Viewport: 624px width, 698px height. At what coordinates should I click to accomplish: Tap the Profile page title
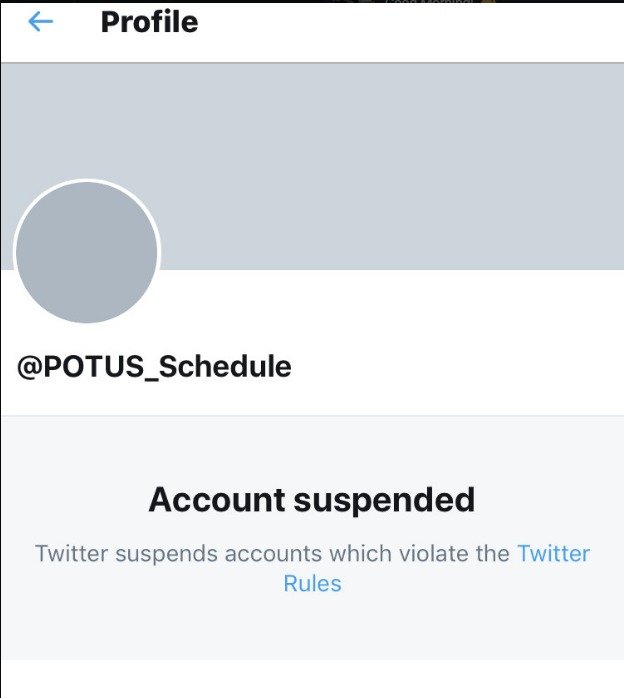(x=149, y=22)
